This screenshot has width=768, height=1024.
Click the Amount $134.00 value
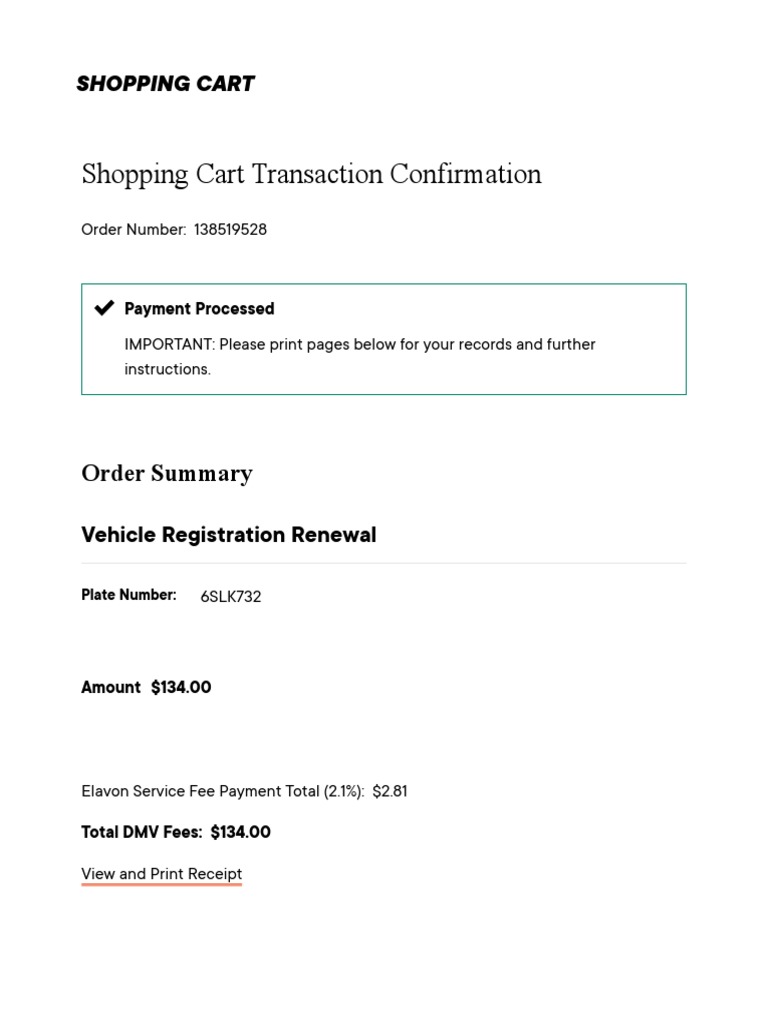tap(181, 687)
